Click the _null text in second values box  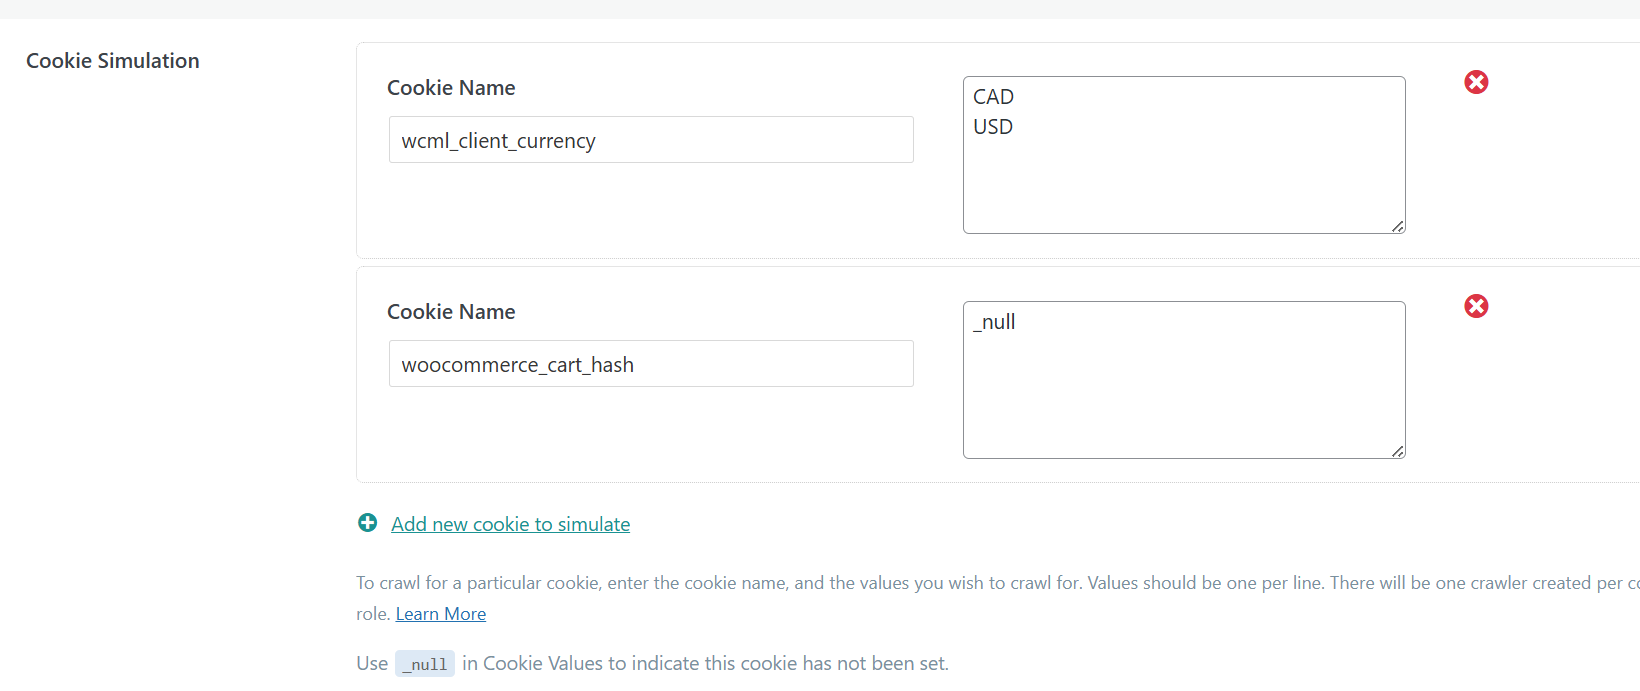click(995, 322)
